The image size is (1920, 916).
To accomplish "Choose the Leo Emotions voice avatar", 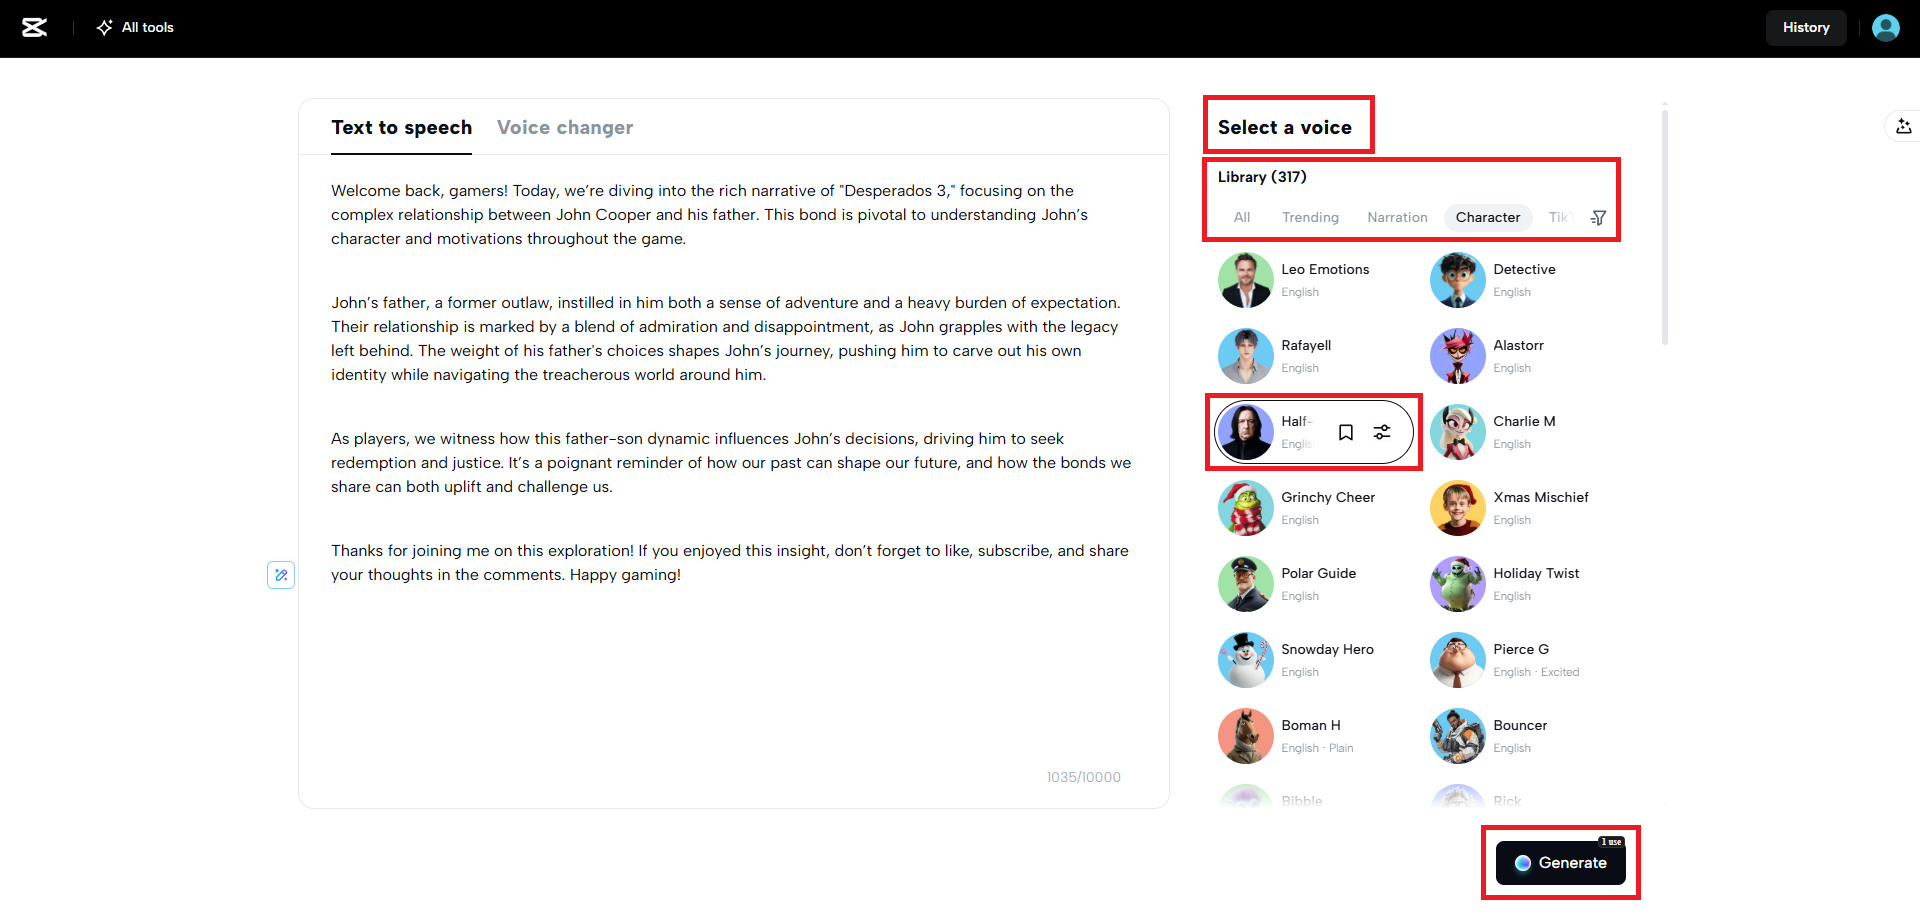I will click(x=1246, y=280).
